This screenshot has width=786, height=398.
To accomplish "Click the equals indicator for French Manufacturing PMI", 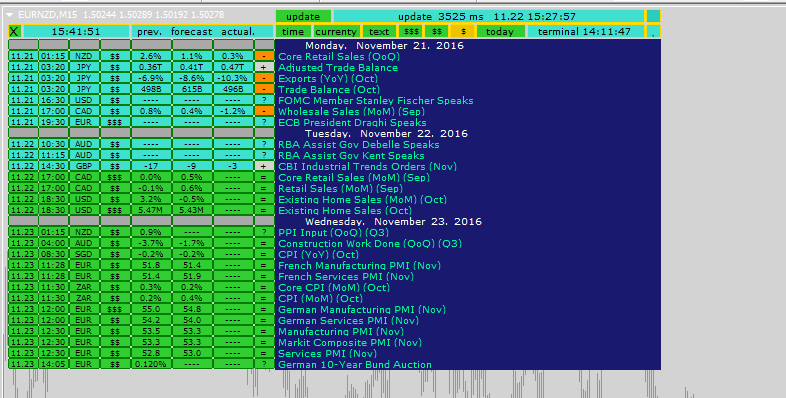I will [264, 266].
